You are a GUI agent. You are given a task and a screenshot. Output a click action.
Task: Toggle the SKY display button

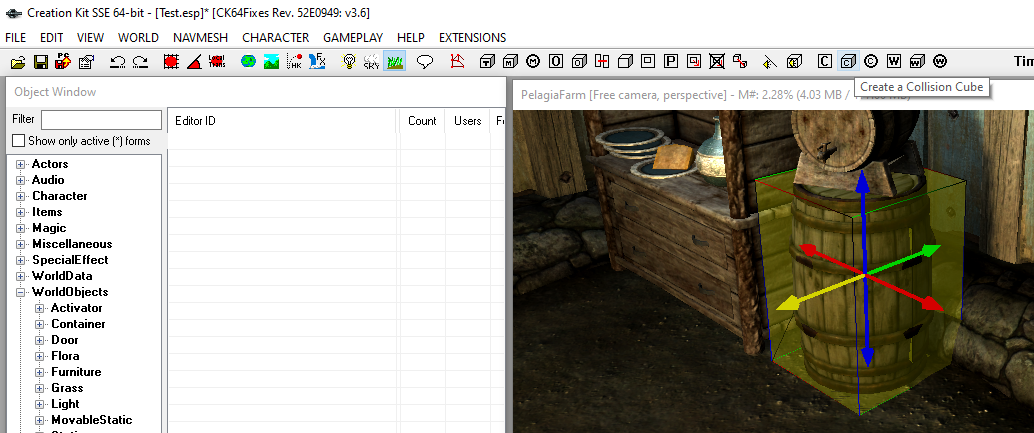tap(372, 62)
